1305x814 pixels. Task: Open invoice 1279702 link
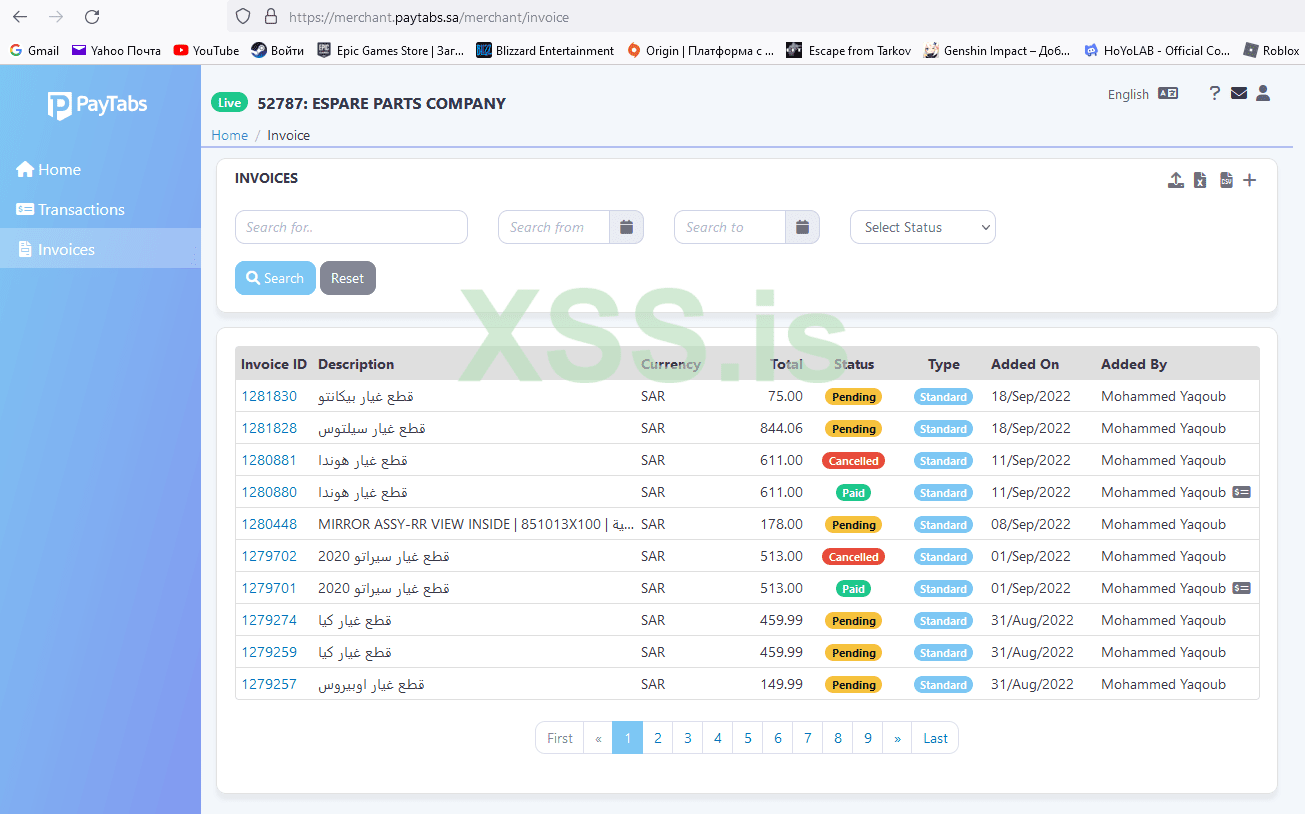pos(269,556)
